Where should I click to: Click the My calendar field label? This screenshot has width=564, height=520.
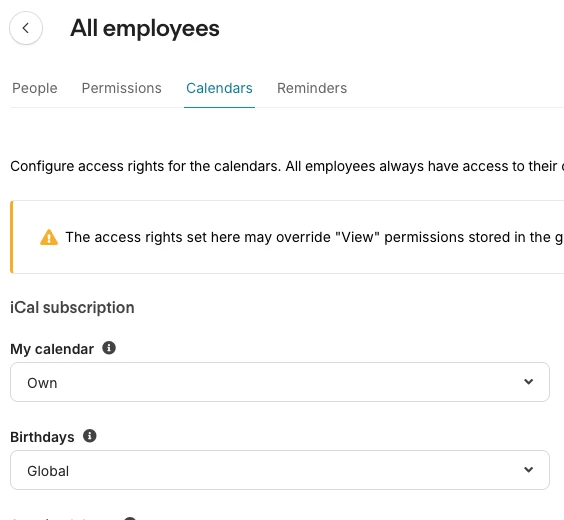tap(52, 349)
